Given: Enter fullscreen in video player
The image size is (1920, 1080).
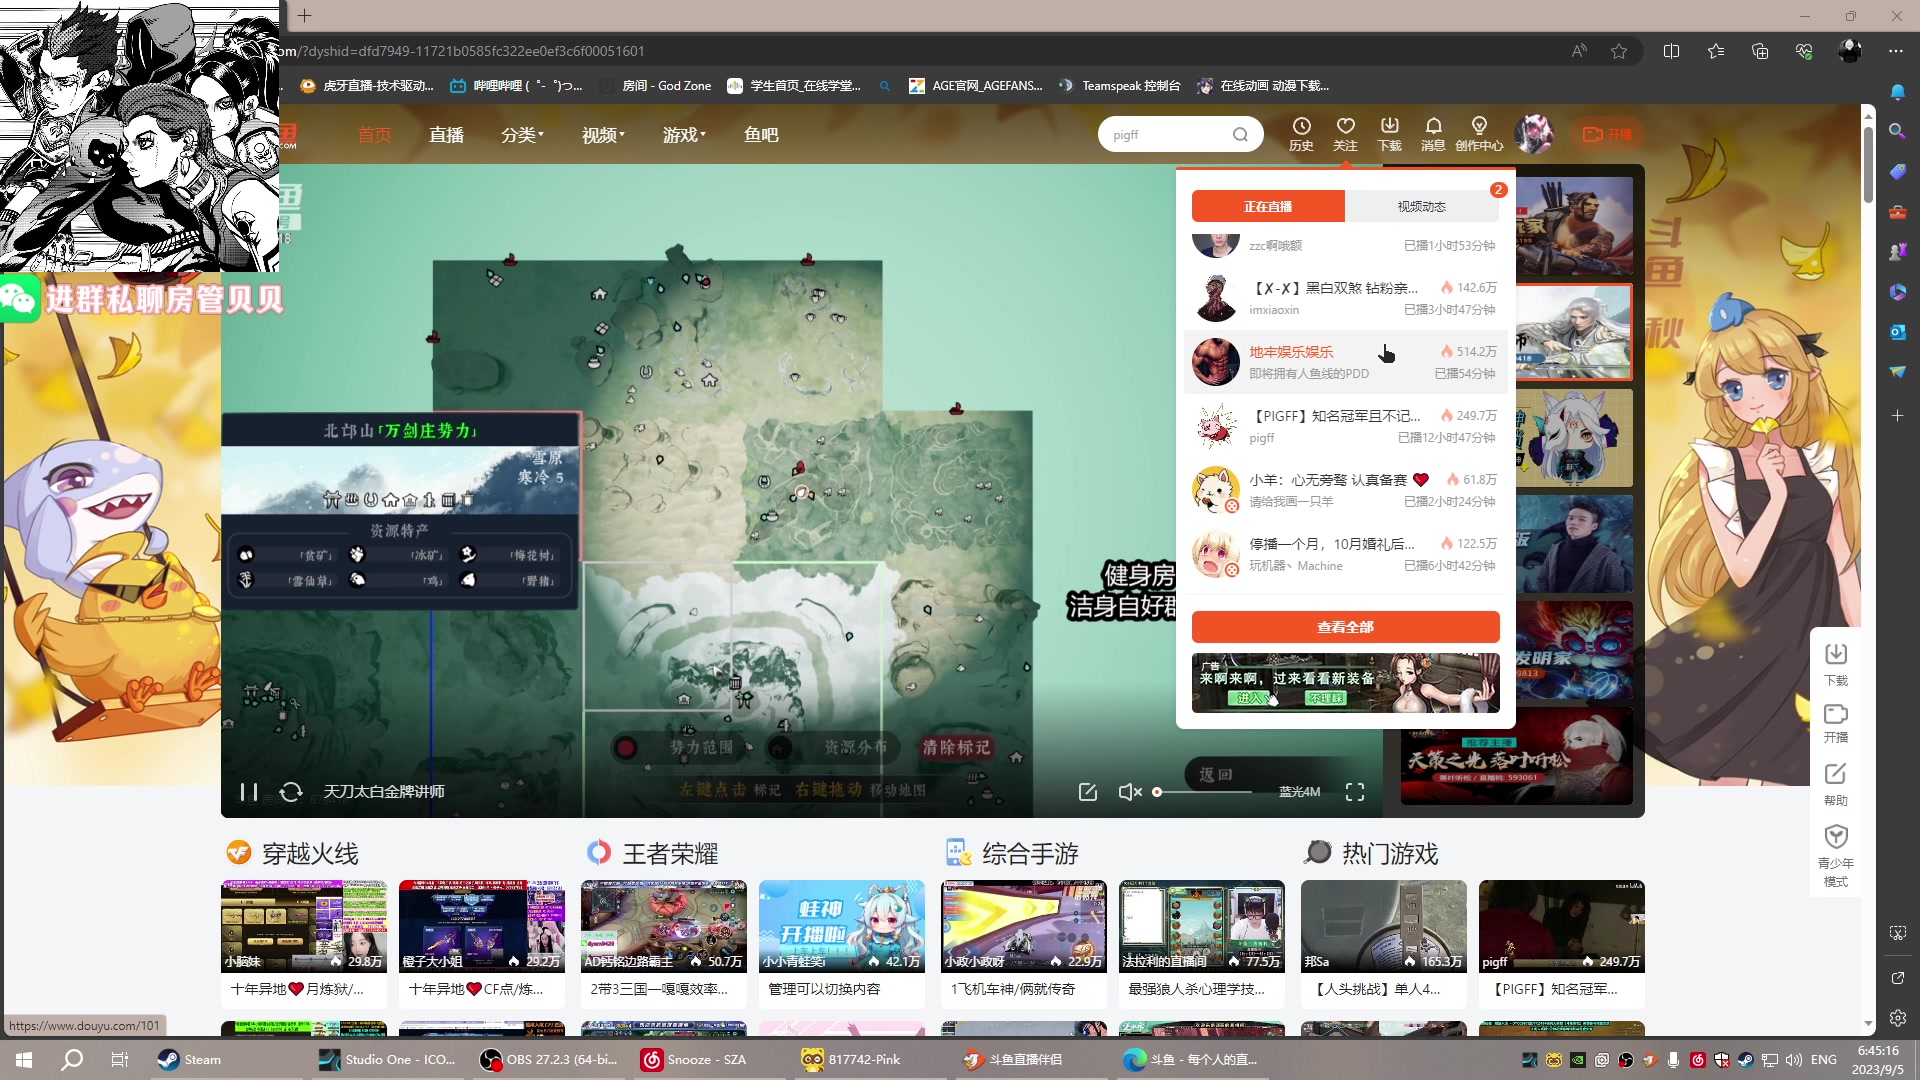Looking at the screenshot, I should [1355, 792].
